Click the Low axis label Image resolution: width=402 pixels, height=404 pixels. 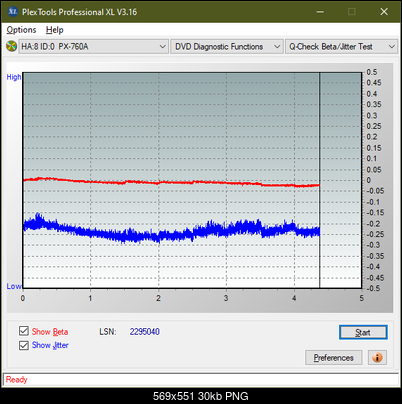click(14, 286)
